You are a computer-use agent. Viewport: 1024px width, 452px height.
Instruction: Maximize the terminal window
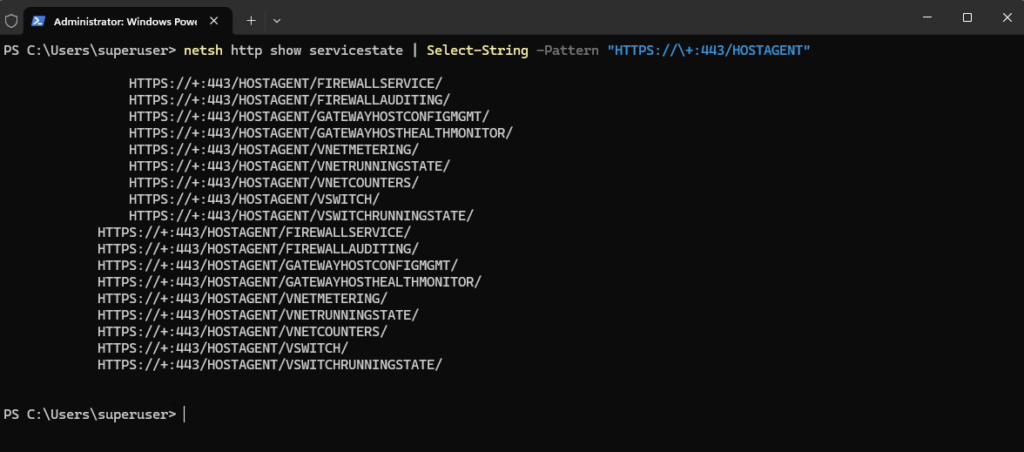click(967, 18)
